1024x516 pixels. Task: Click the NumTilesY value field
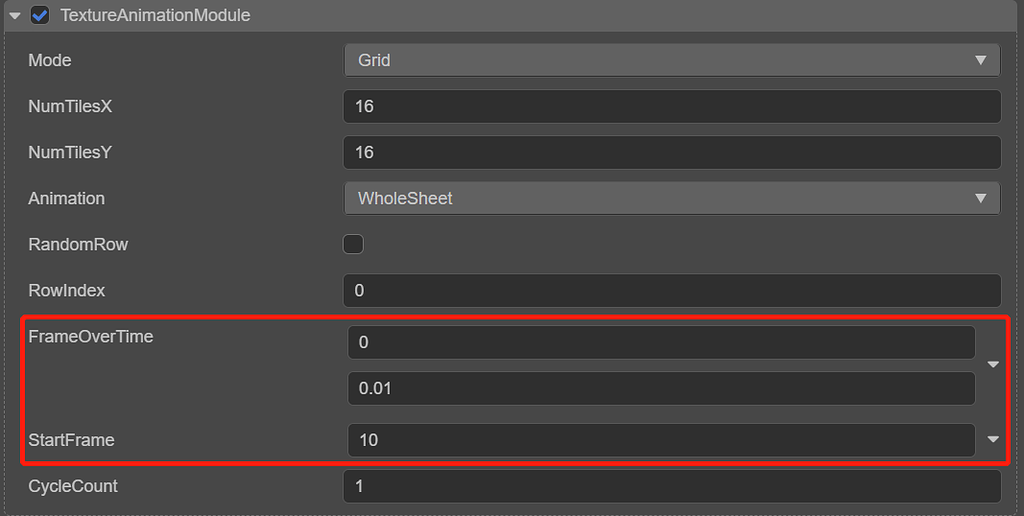672,152
